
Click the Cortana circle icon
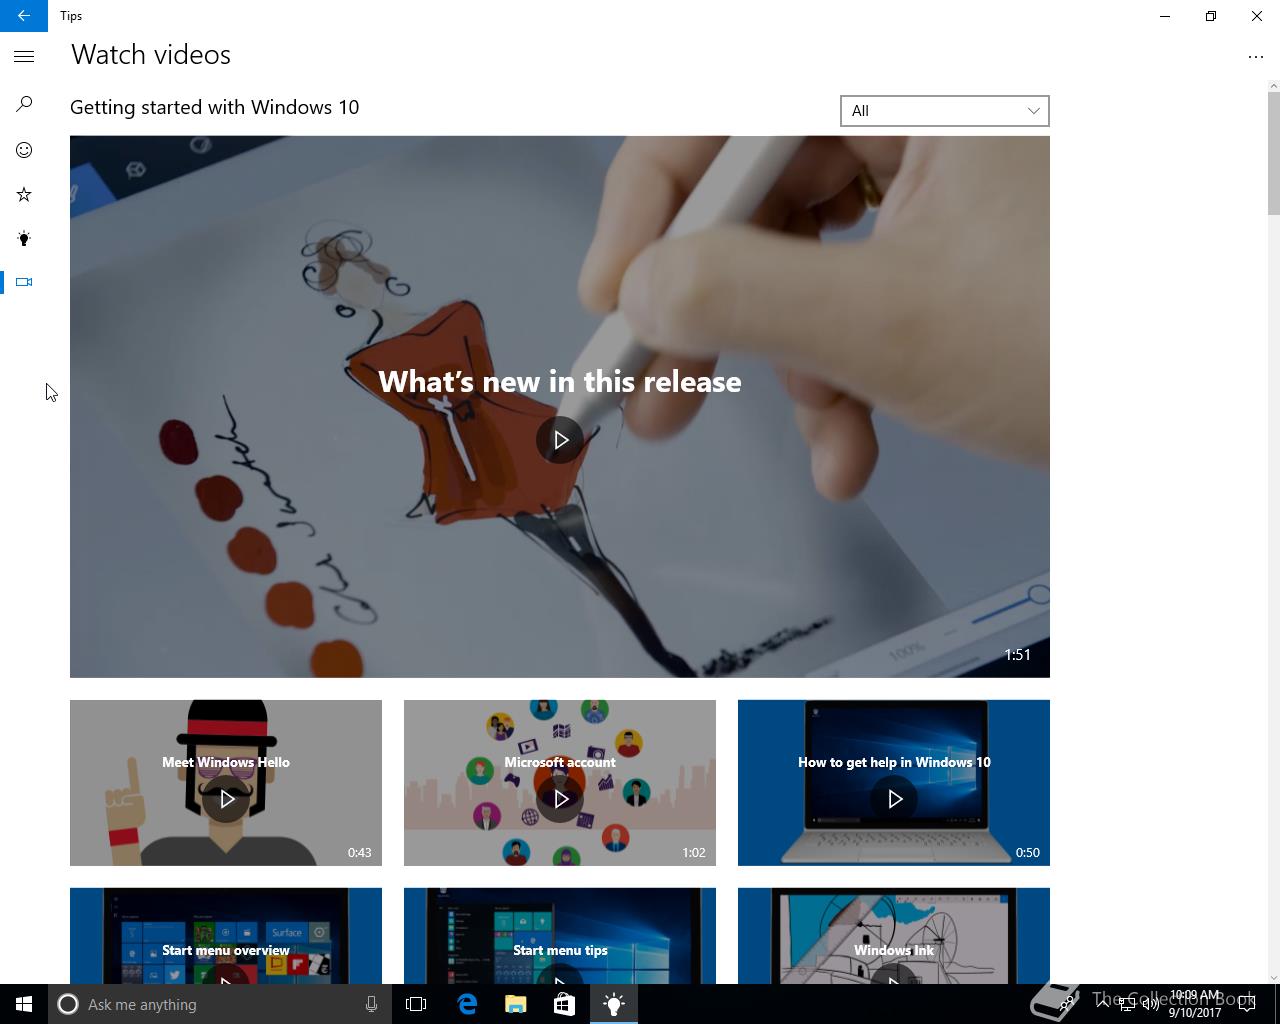click(68, 1004)
